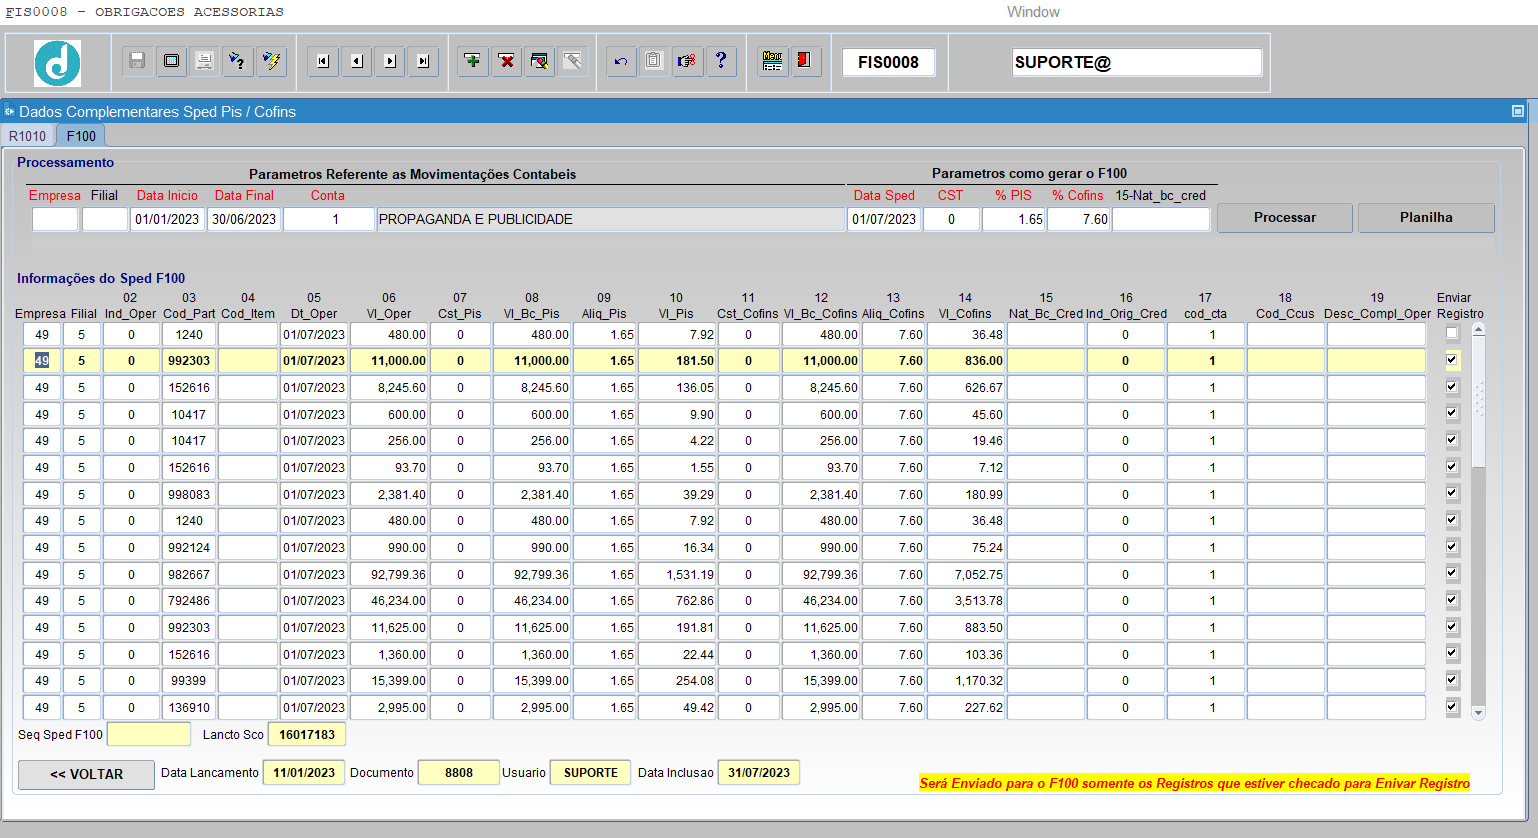
Task: Click the Vl_Cofins cell 3,513.78
Action: (x=965, y=601)
